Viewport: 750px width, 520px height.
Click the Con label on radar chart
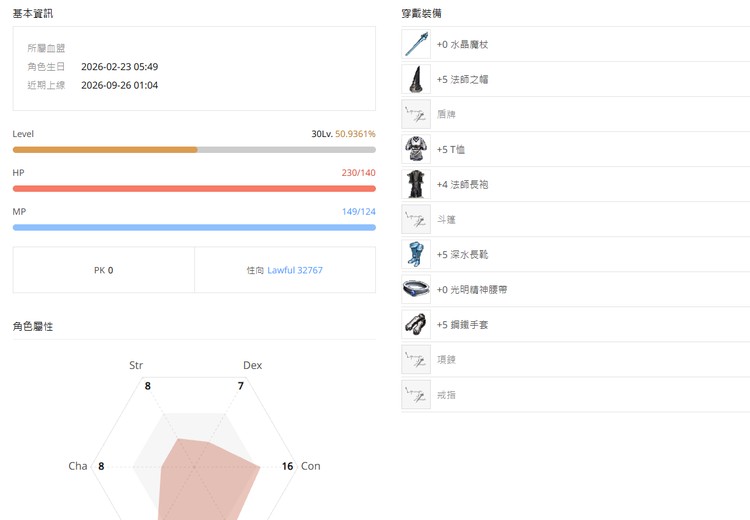click(x=310, y=466)
